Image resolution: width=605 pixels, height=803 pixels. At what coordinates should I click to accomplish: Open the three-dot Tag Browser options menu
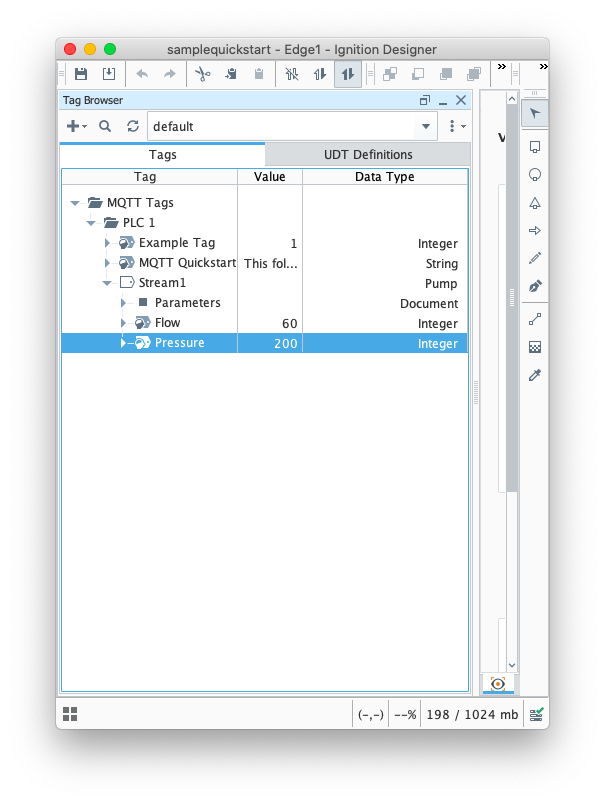tap(457, 126)
